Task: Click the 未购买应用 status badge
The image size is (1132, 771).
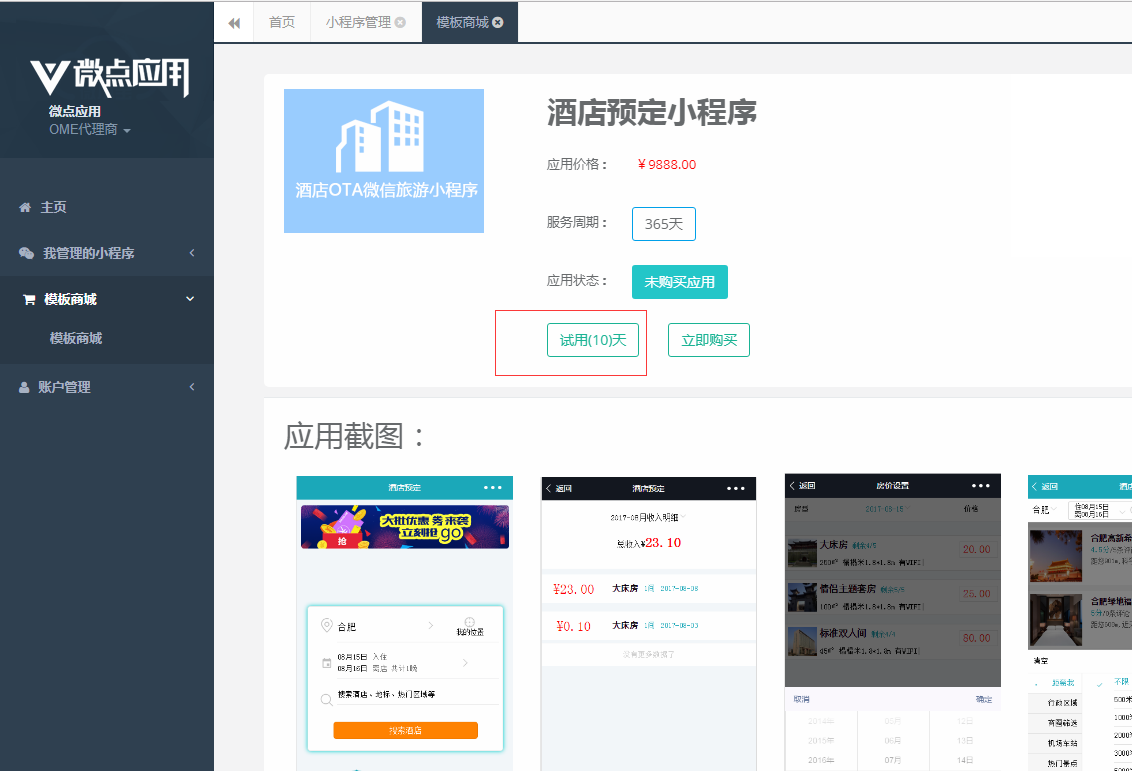Action: pyautogui.click(x=679, y=282)
